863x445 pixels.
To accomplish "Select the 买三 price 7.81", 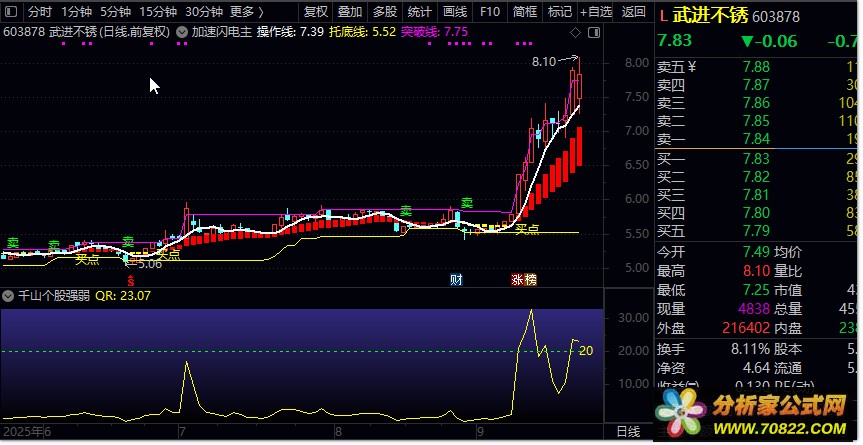I will [x=756, y=195].
